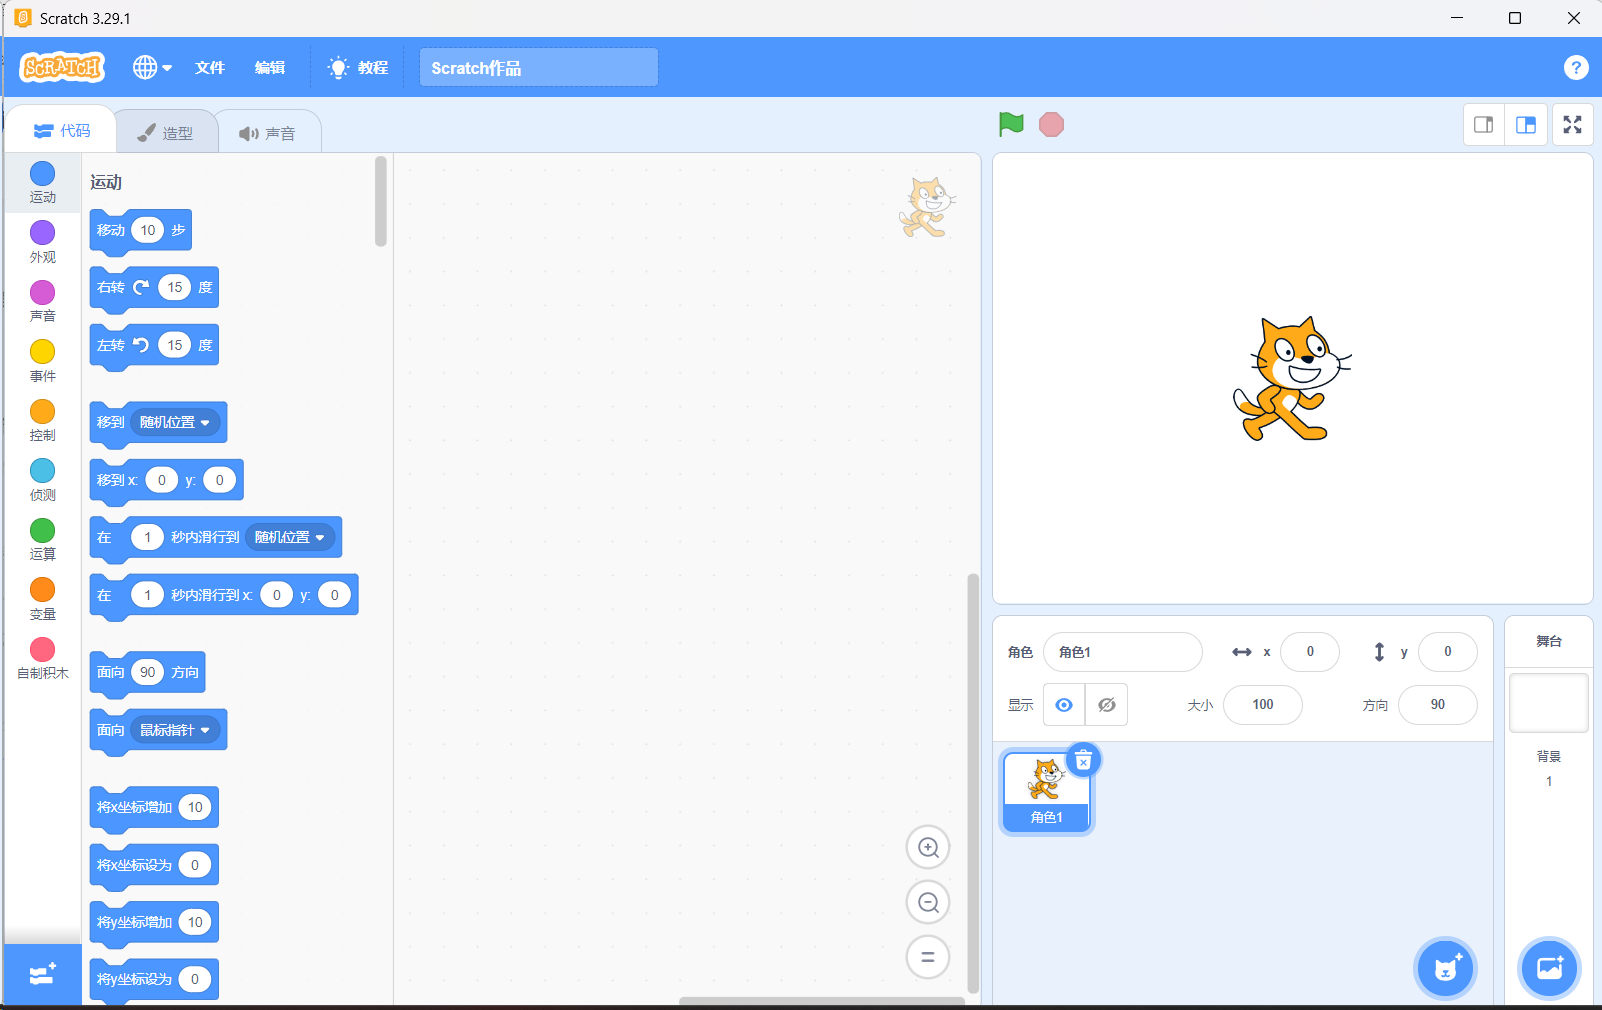The image size is (1602, 1010).
Task: Open the 文件 menu
Action: point(210,67)
